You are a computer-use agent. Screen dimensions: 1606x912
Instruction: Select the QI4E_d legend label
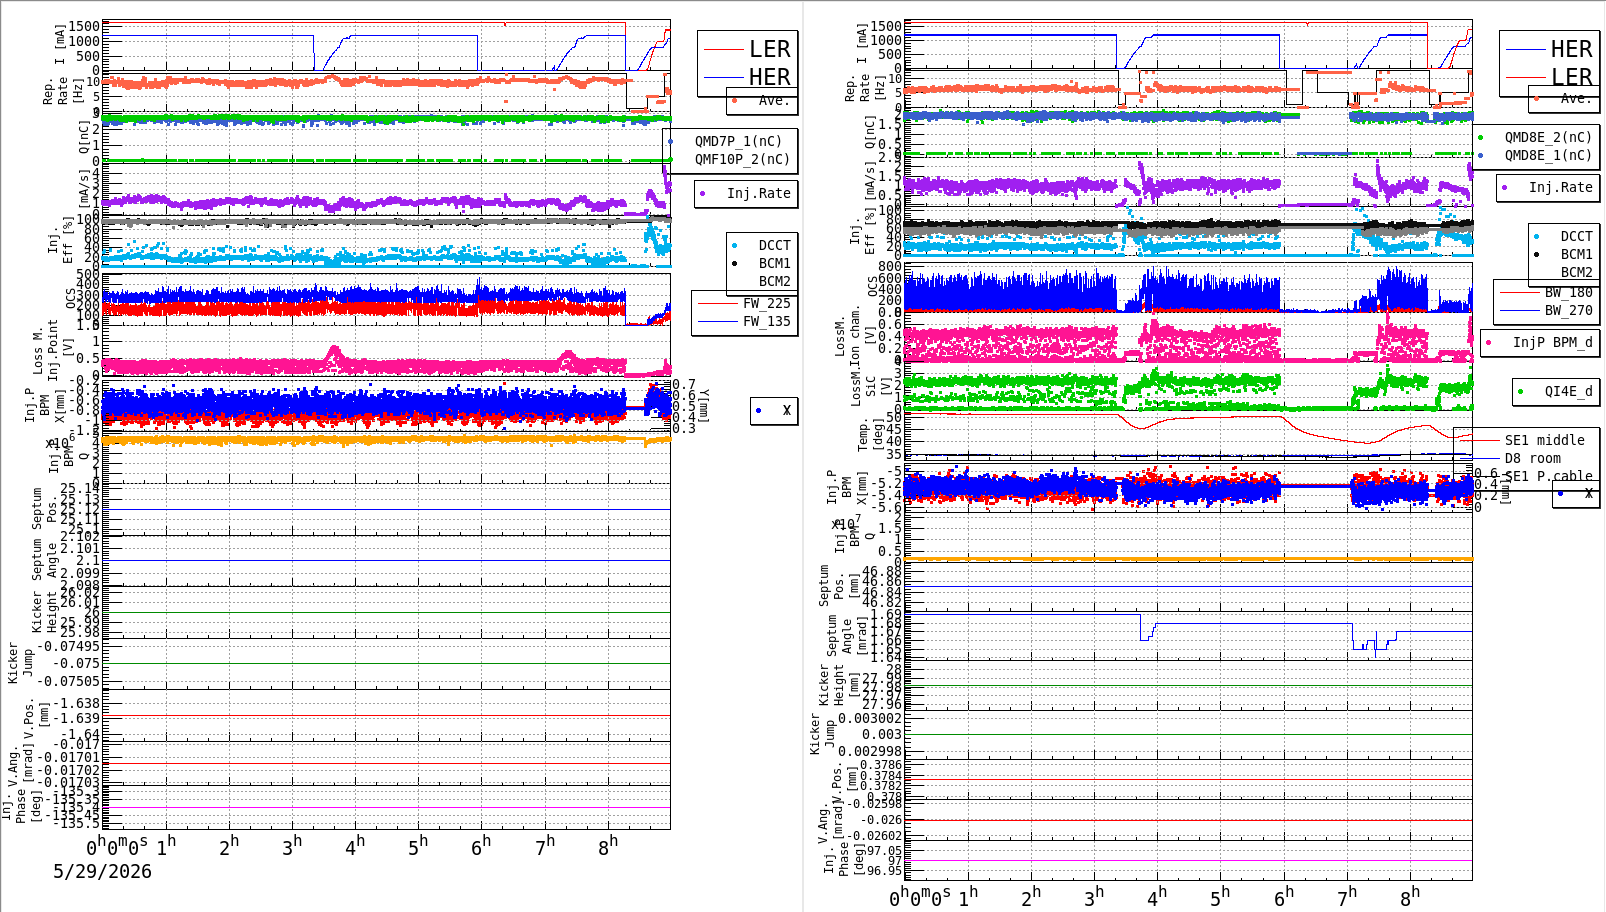coord(1568,391)
